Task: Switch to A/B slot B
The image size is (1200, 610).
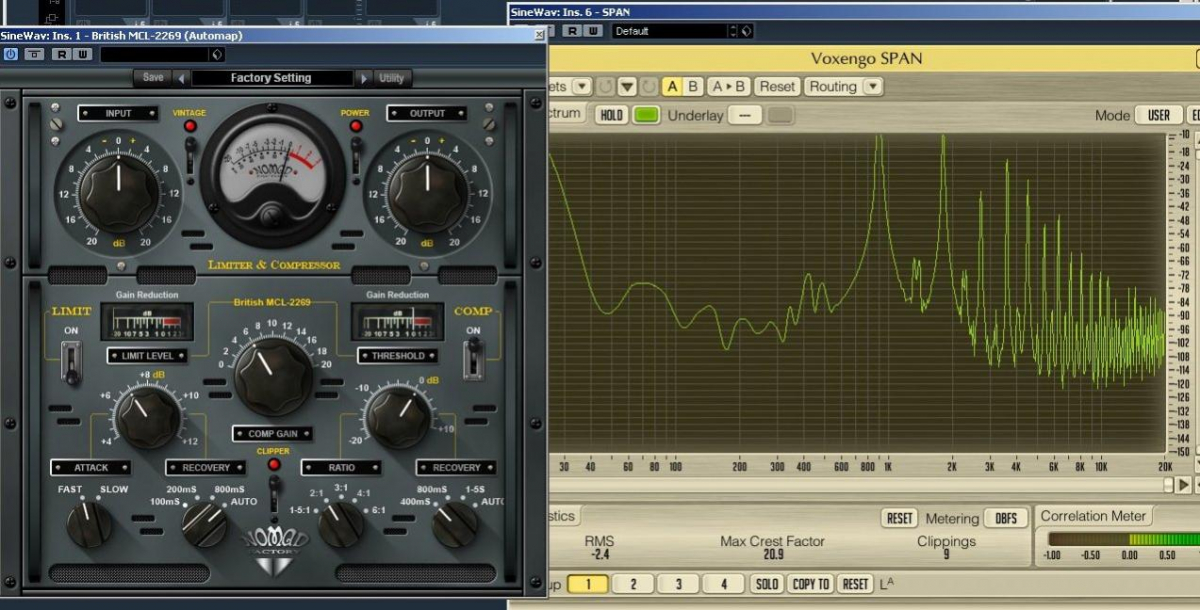Action: click(693, 87)
